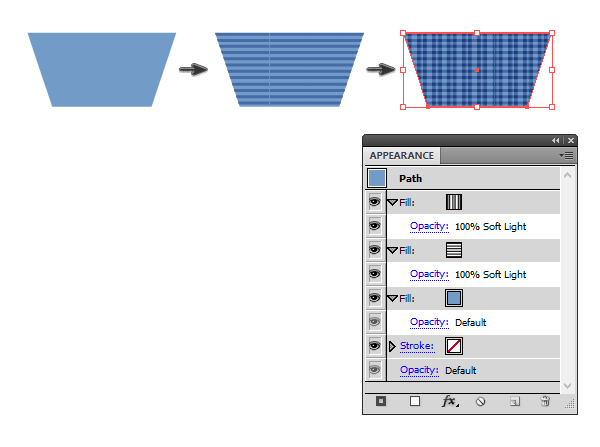Expand the Stroke attribute triangle
Image resolution: width=600 pixels, height=447 pixels.
click(392, 346)
